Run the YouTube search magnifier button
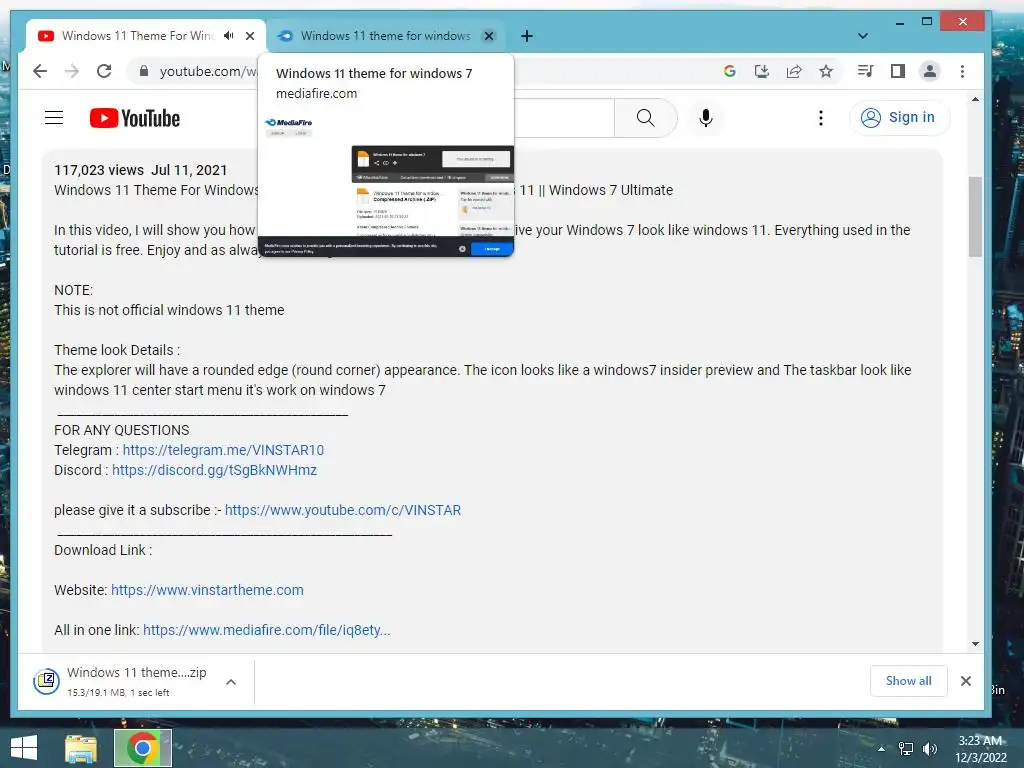 645,118
